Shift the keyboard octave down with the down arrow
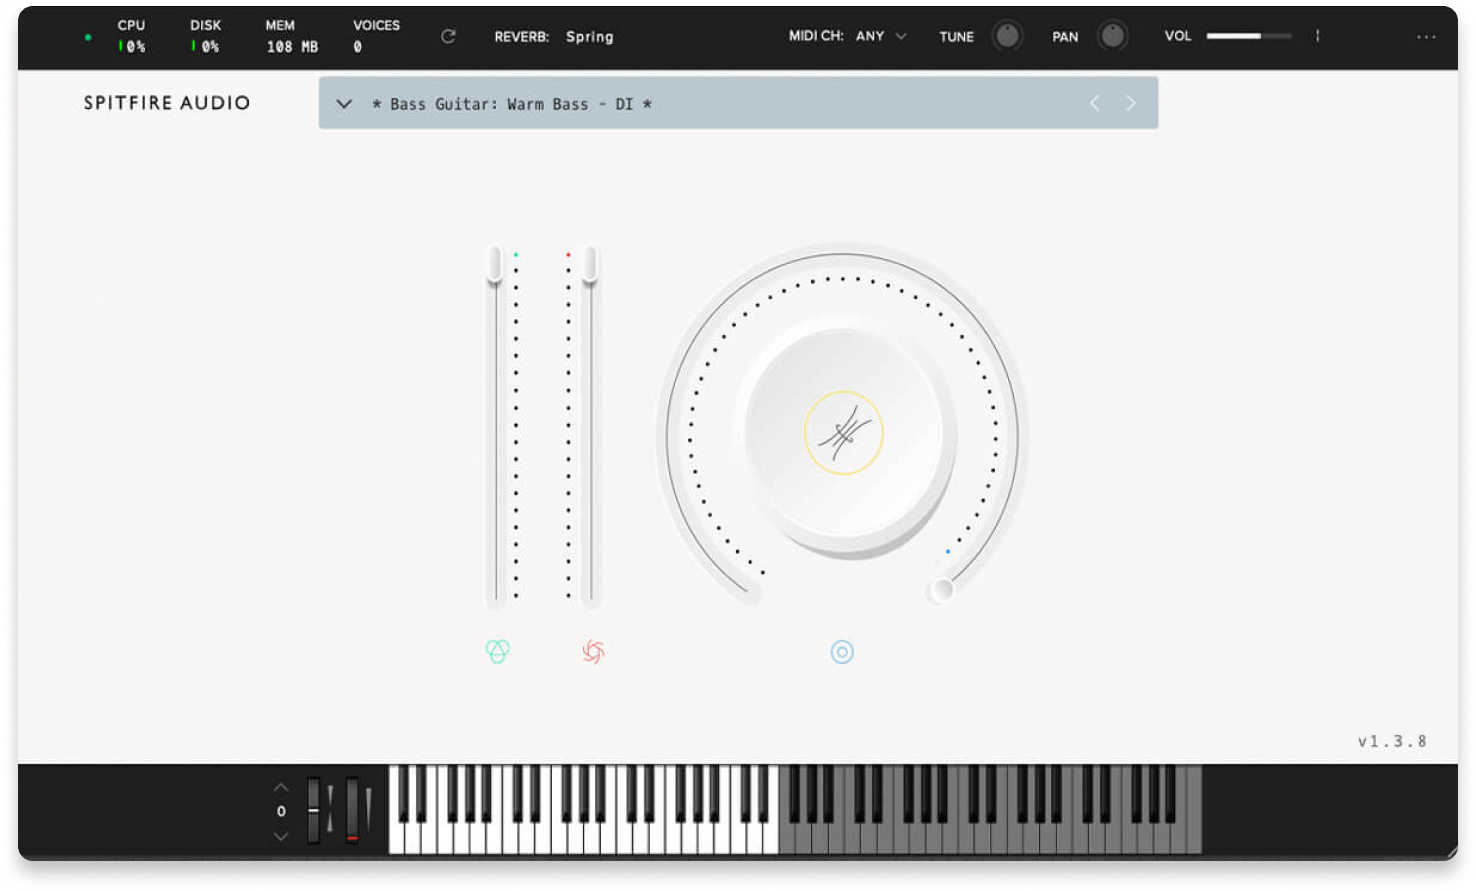 coord(281,836)
